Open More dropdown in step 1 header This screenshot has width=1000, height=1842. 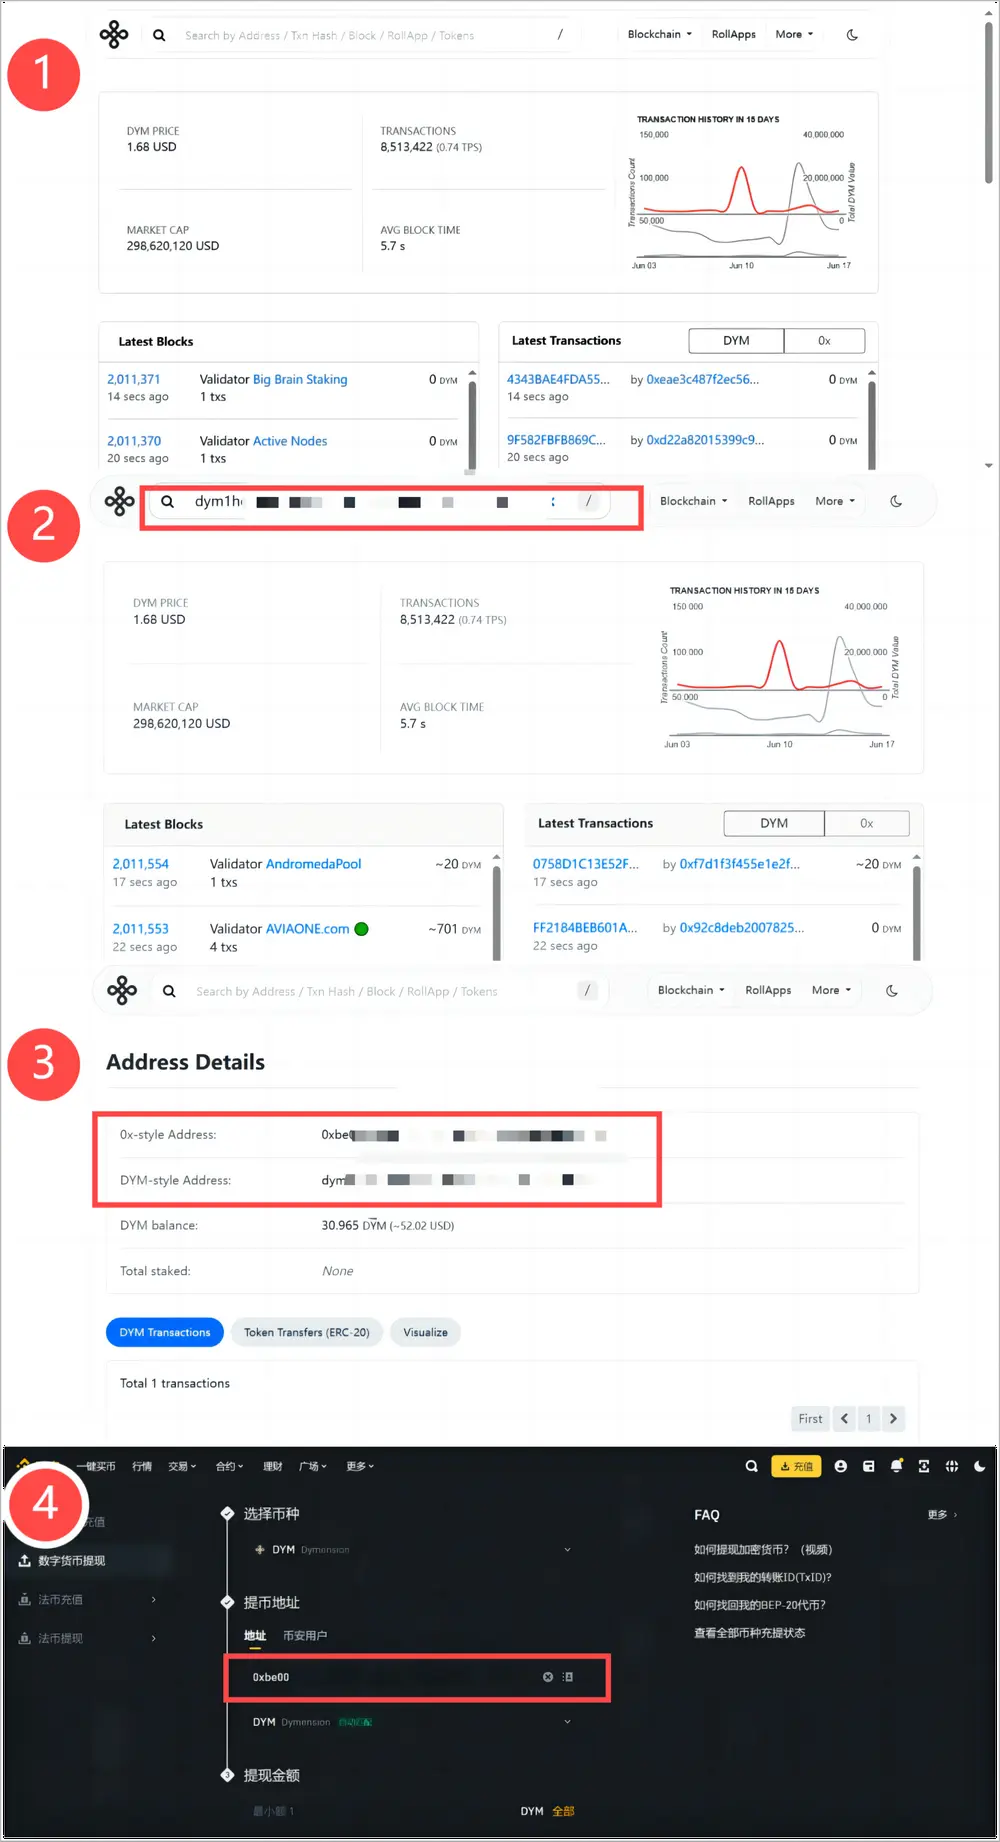[x=794, y=34]
